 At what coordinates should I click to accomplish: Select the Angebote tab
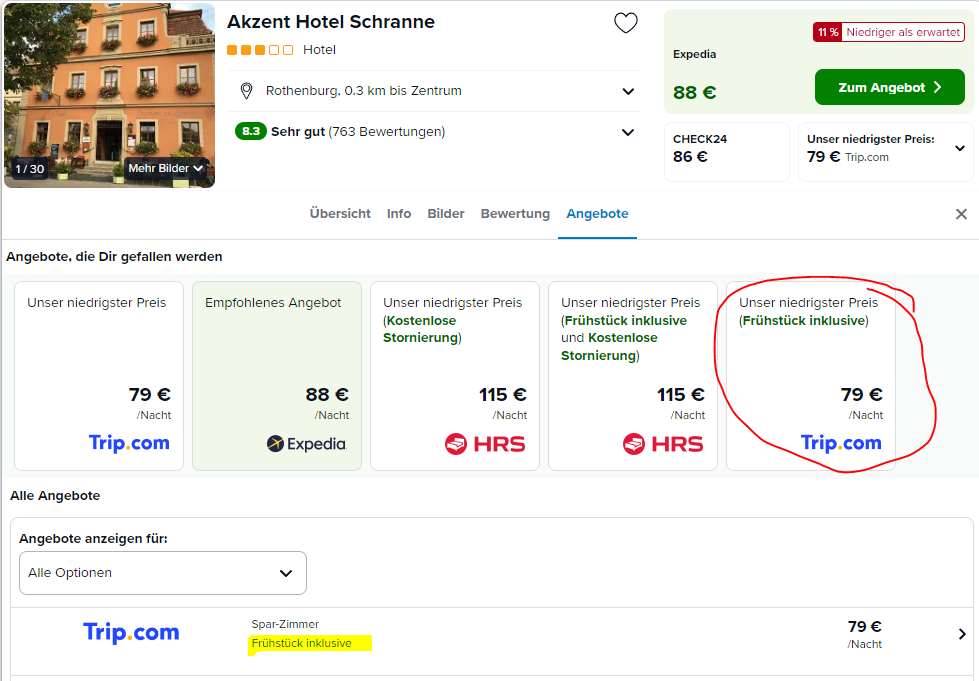[x=598, y=213]
